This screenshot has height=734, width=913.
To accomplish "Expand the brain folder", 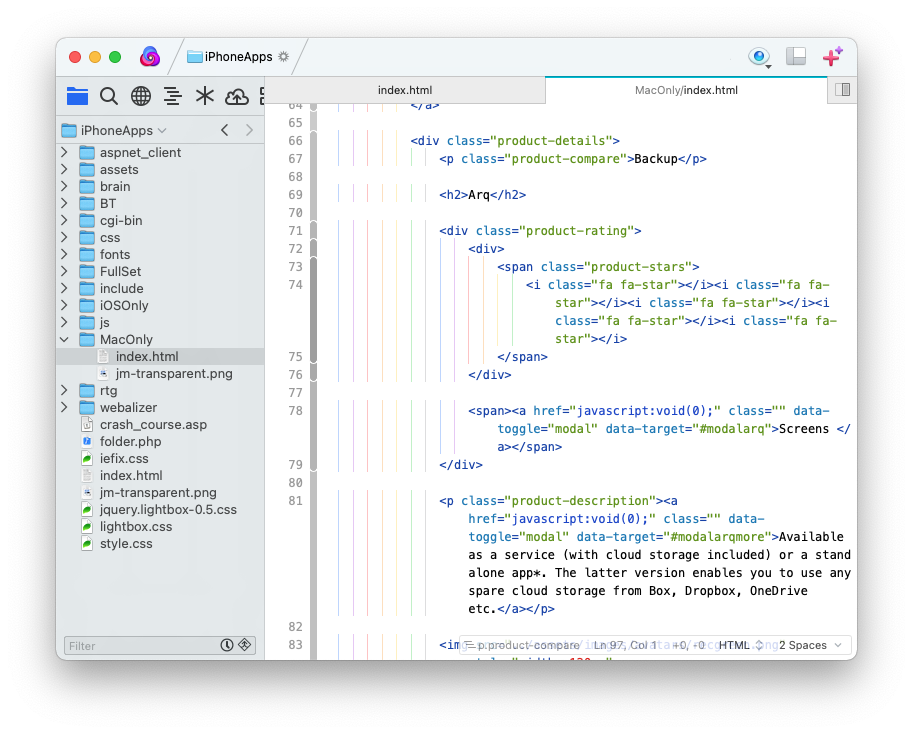I will (64, 186).
